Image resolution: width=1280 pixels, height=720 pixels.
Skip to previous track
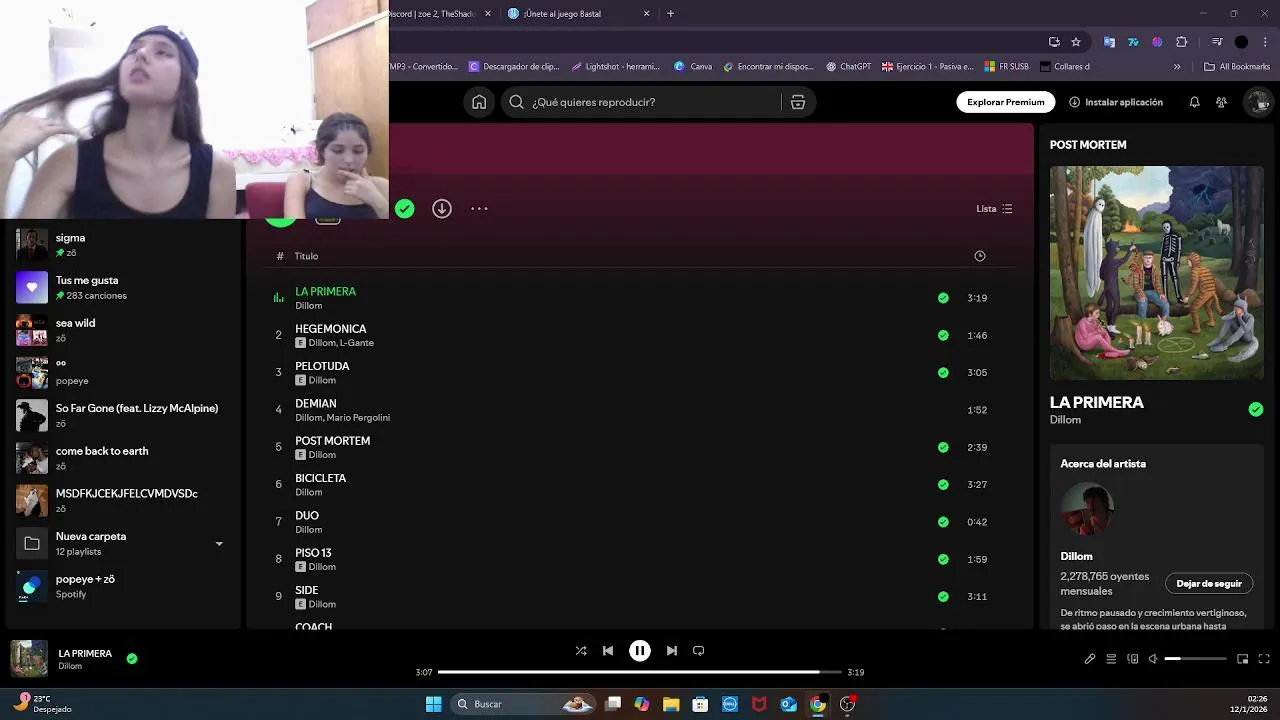608,650
